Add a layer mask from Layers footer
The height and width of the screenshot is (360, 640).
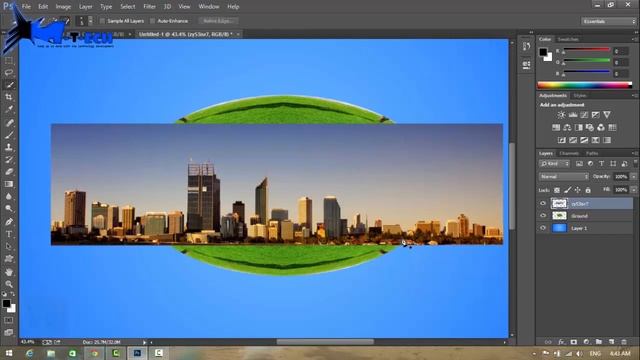coord(573,342)
